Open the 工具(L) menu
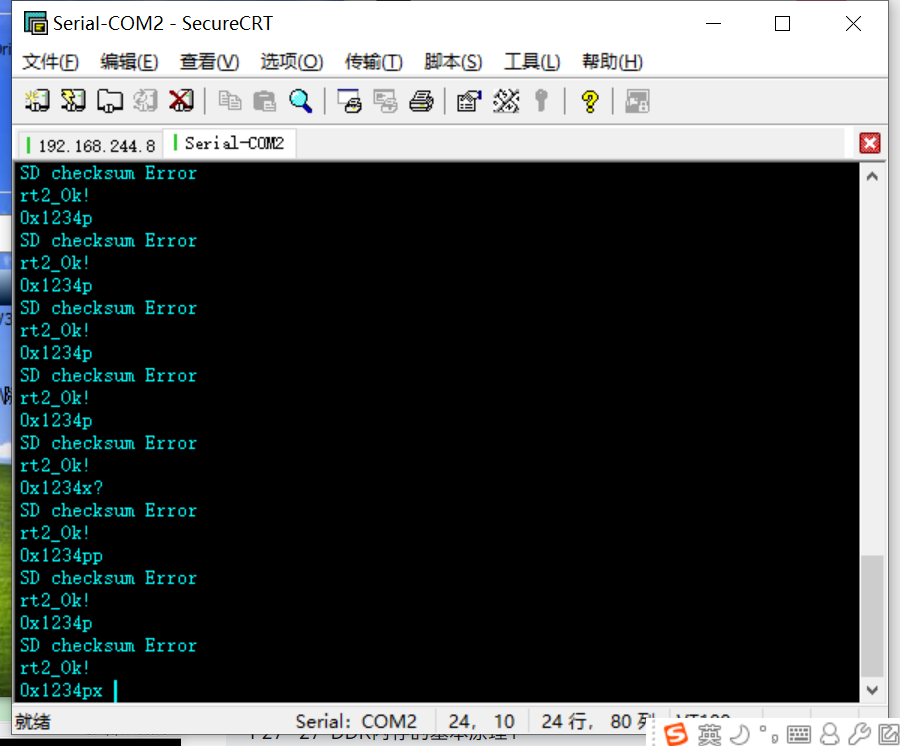The width and height of the screenshot is (900, 746). point(532,61)
